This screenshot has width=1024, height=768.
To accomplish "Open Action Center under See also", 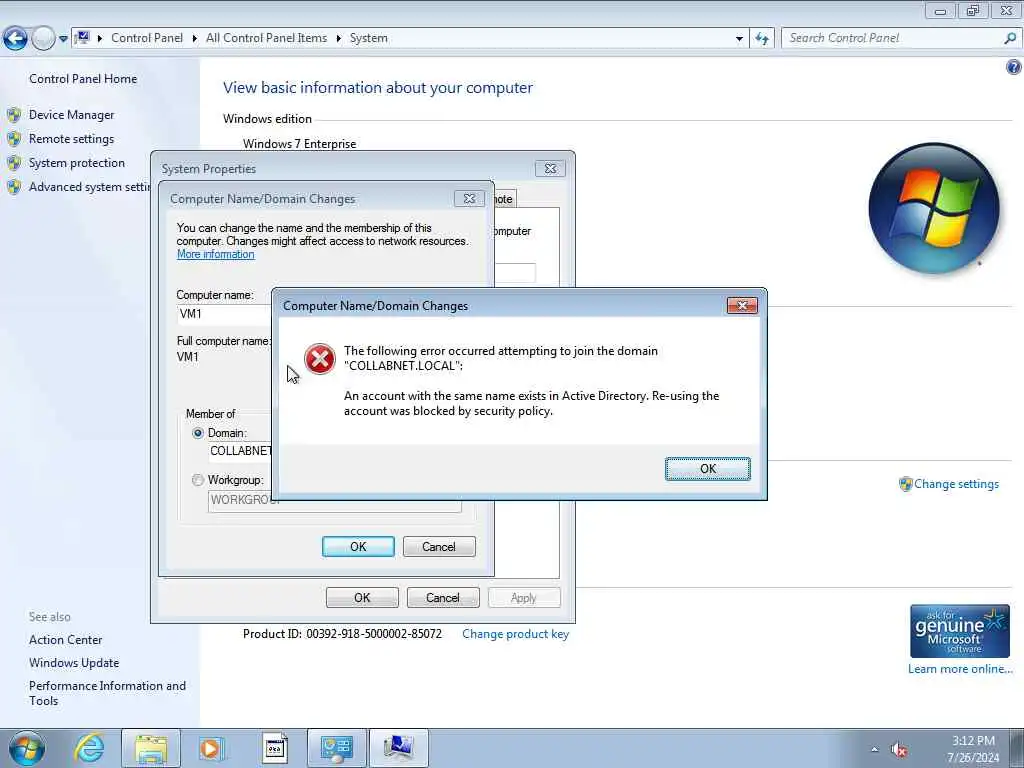I will pos(65,640).
